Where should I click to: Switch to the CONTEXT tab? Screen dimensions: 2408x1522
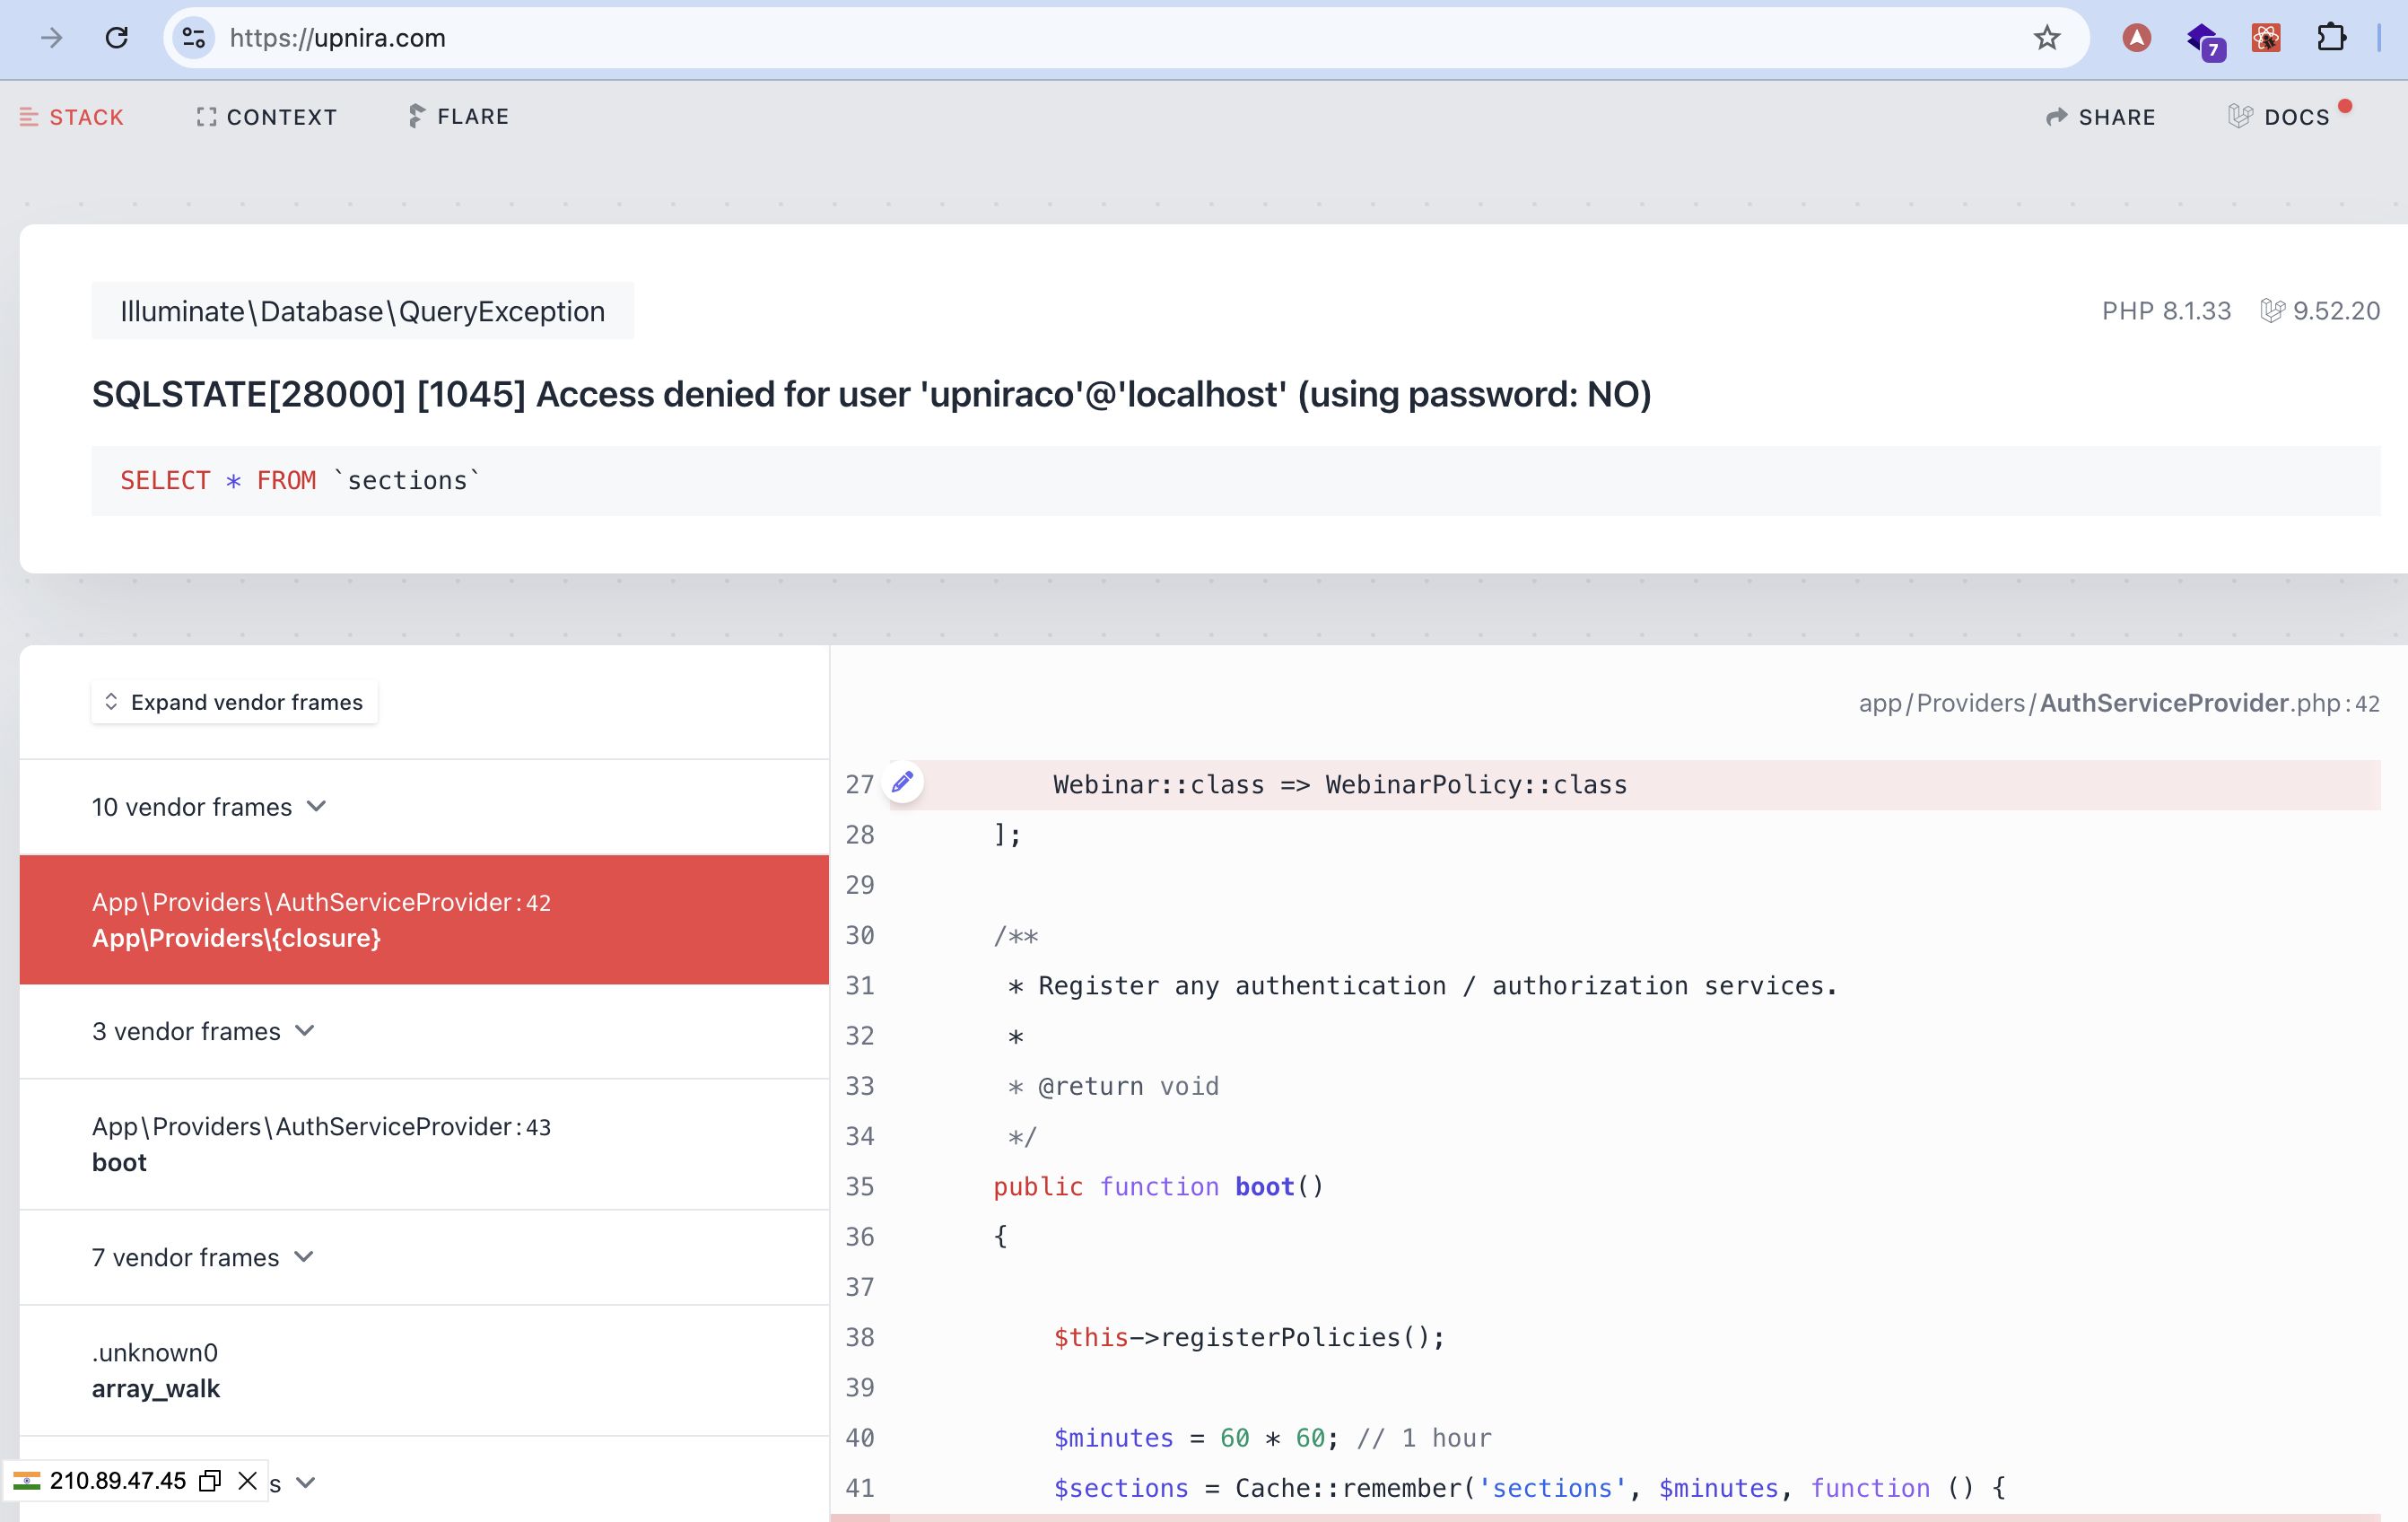click(x=267, y=117)
